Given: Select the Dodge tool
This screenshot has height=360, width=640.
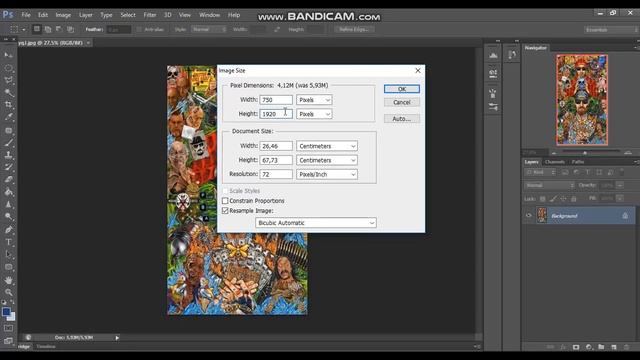Looking at the screenshot, I should [x=9, y=217].
